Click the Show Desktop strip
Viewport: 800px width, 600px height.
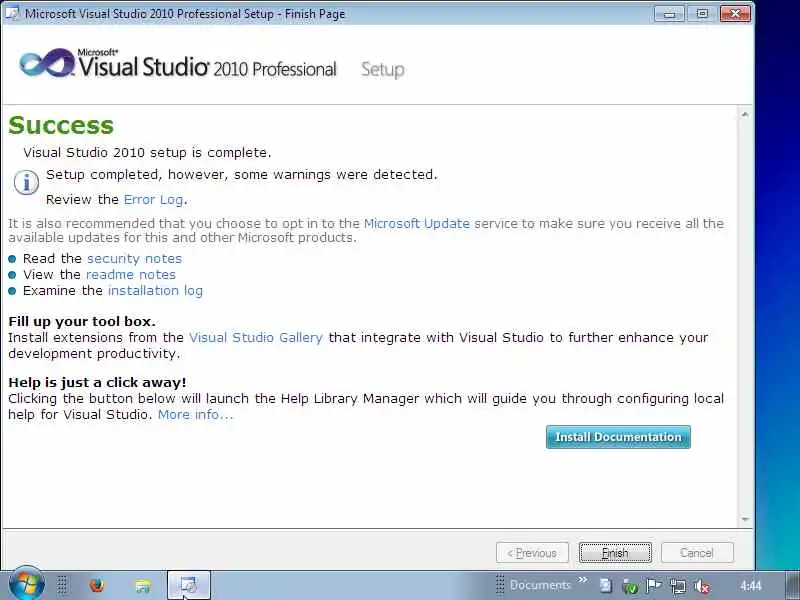[x=793, y=585]
